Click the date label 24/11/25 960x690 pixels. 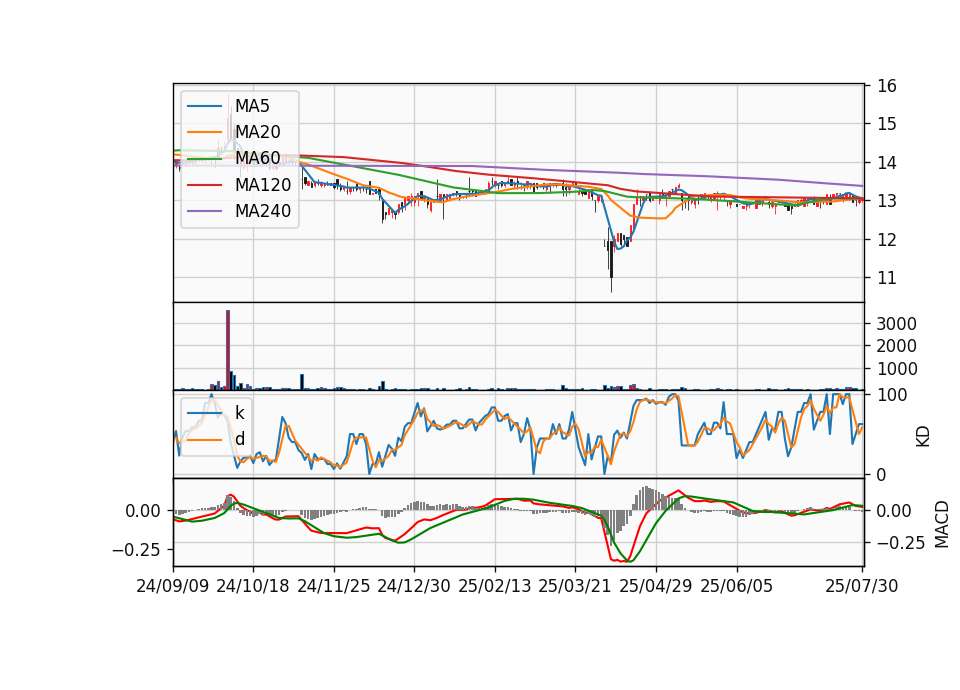pos(334,586)
